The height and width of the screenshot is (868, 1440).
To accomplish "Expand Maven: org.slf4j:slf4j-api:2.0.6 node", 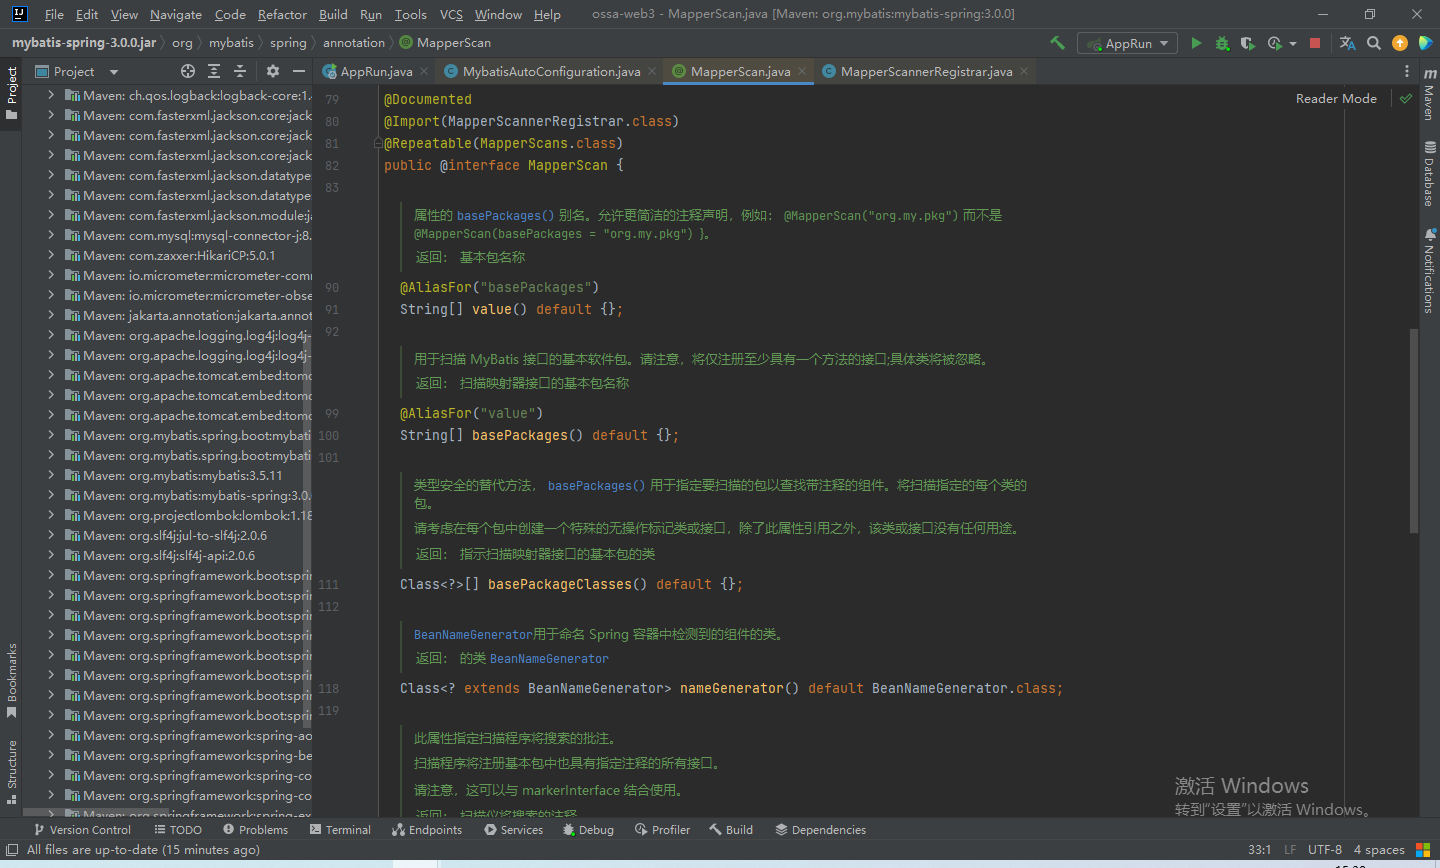I will tap(51, 555).
